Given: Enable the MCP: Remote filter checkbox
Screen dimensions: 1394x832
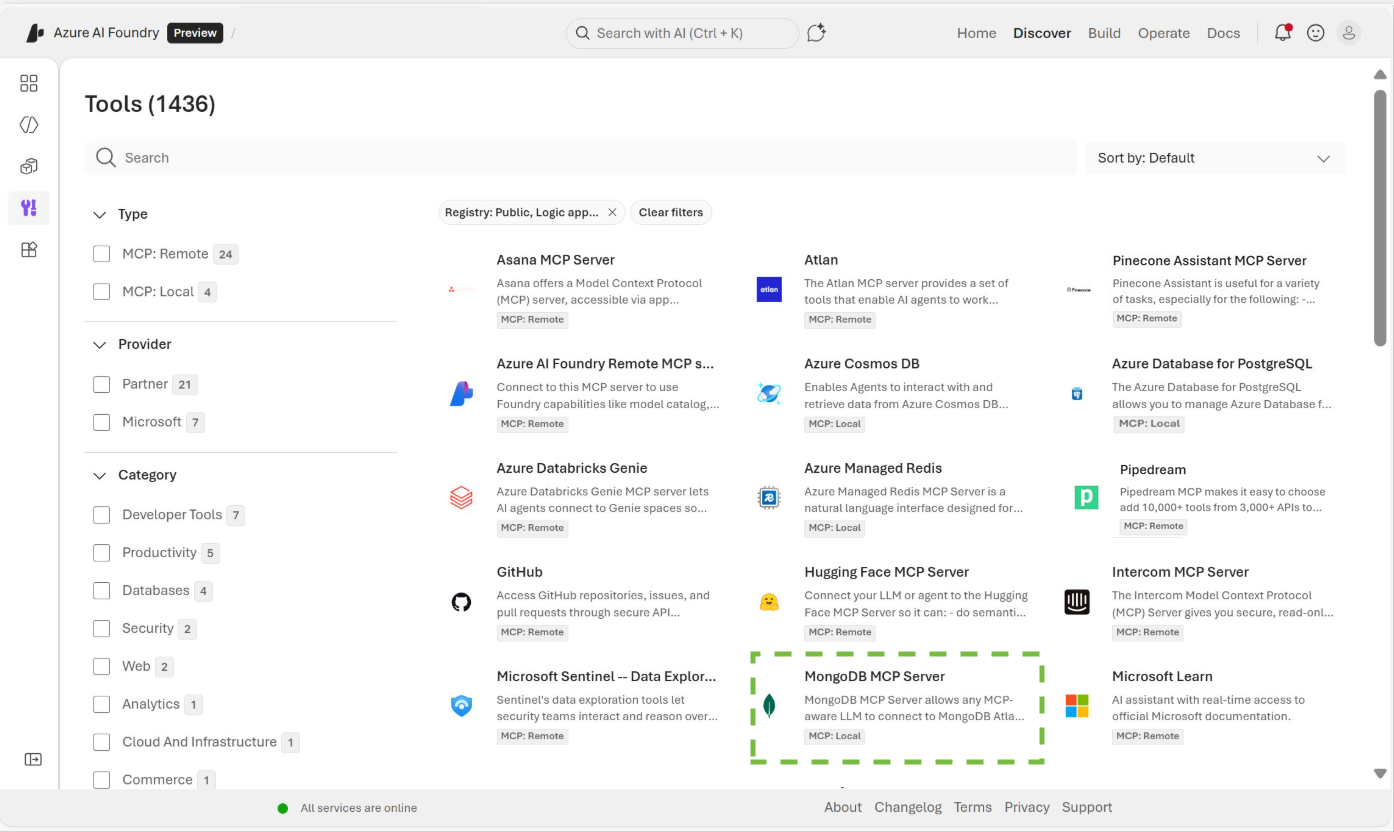Looking at the screenshot, I should click(x=101, y=253).
